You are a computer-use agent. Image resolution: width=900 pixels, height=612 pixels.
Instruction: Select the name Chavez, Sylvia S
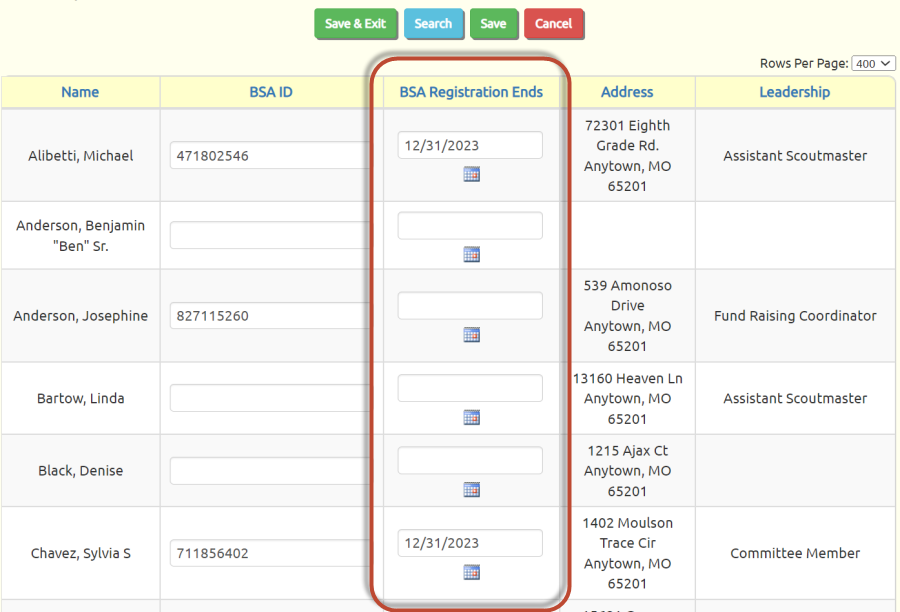pos(80,553)
